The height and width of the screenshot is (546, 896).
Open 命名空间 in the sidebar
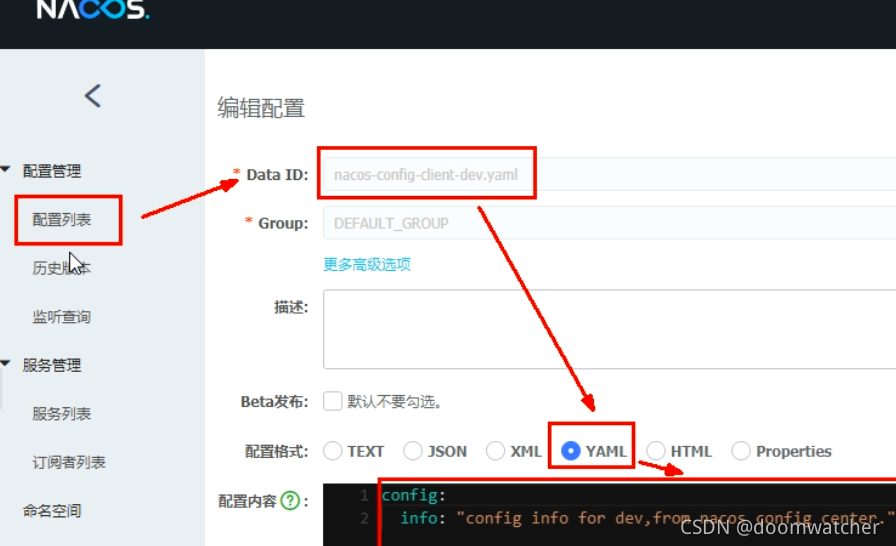[52, 511]
